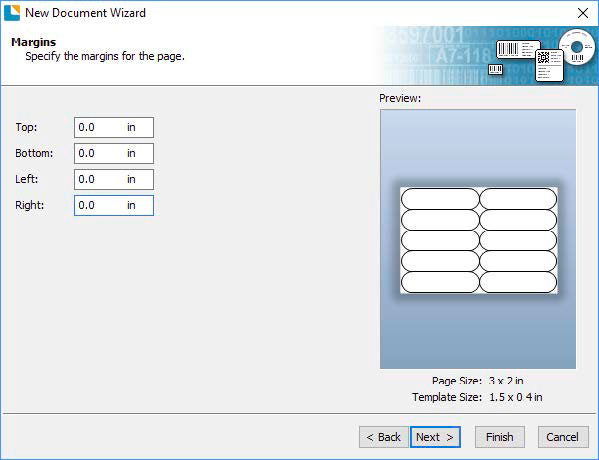Select the Bottom margin input field
The image size is (599, 460).
tap(114, 153)
